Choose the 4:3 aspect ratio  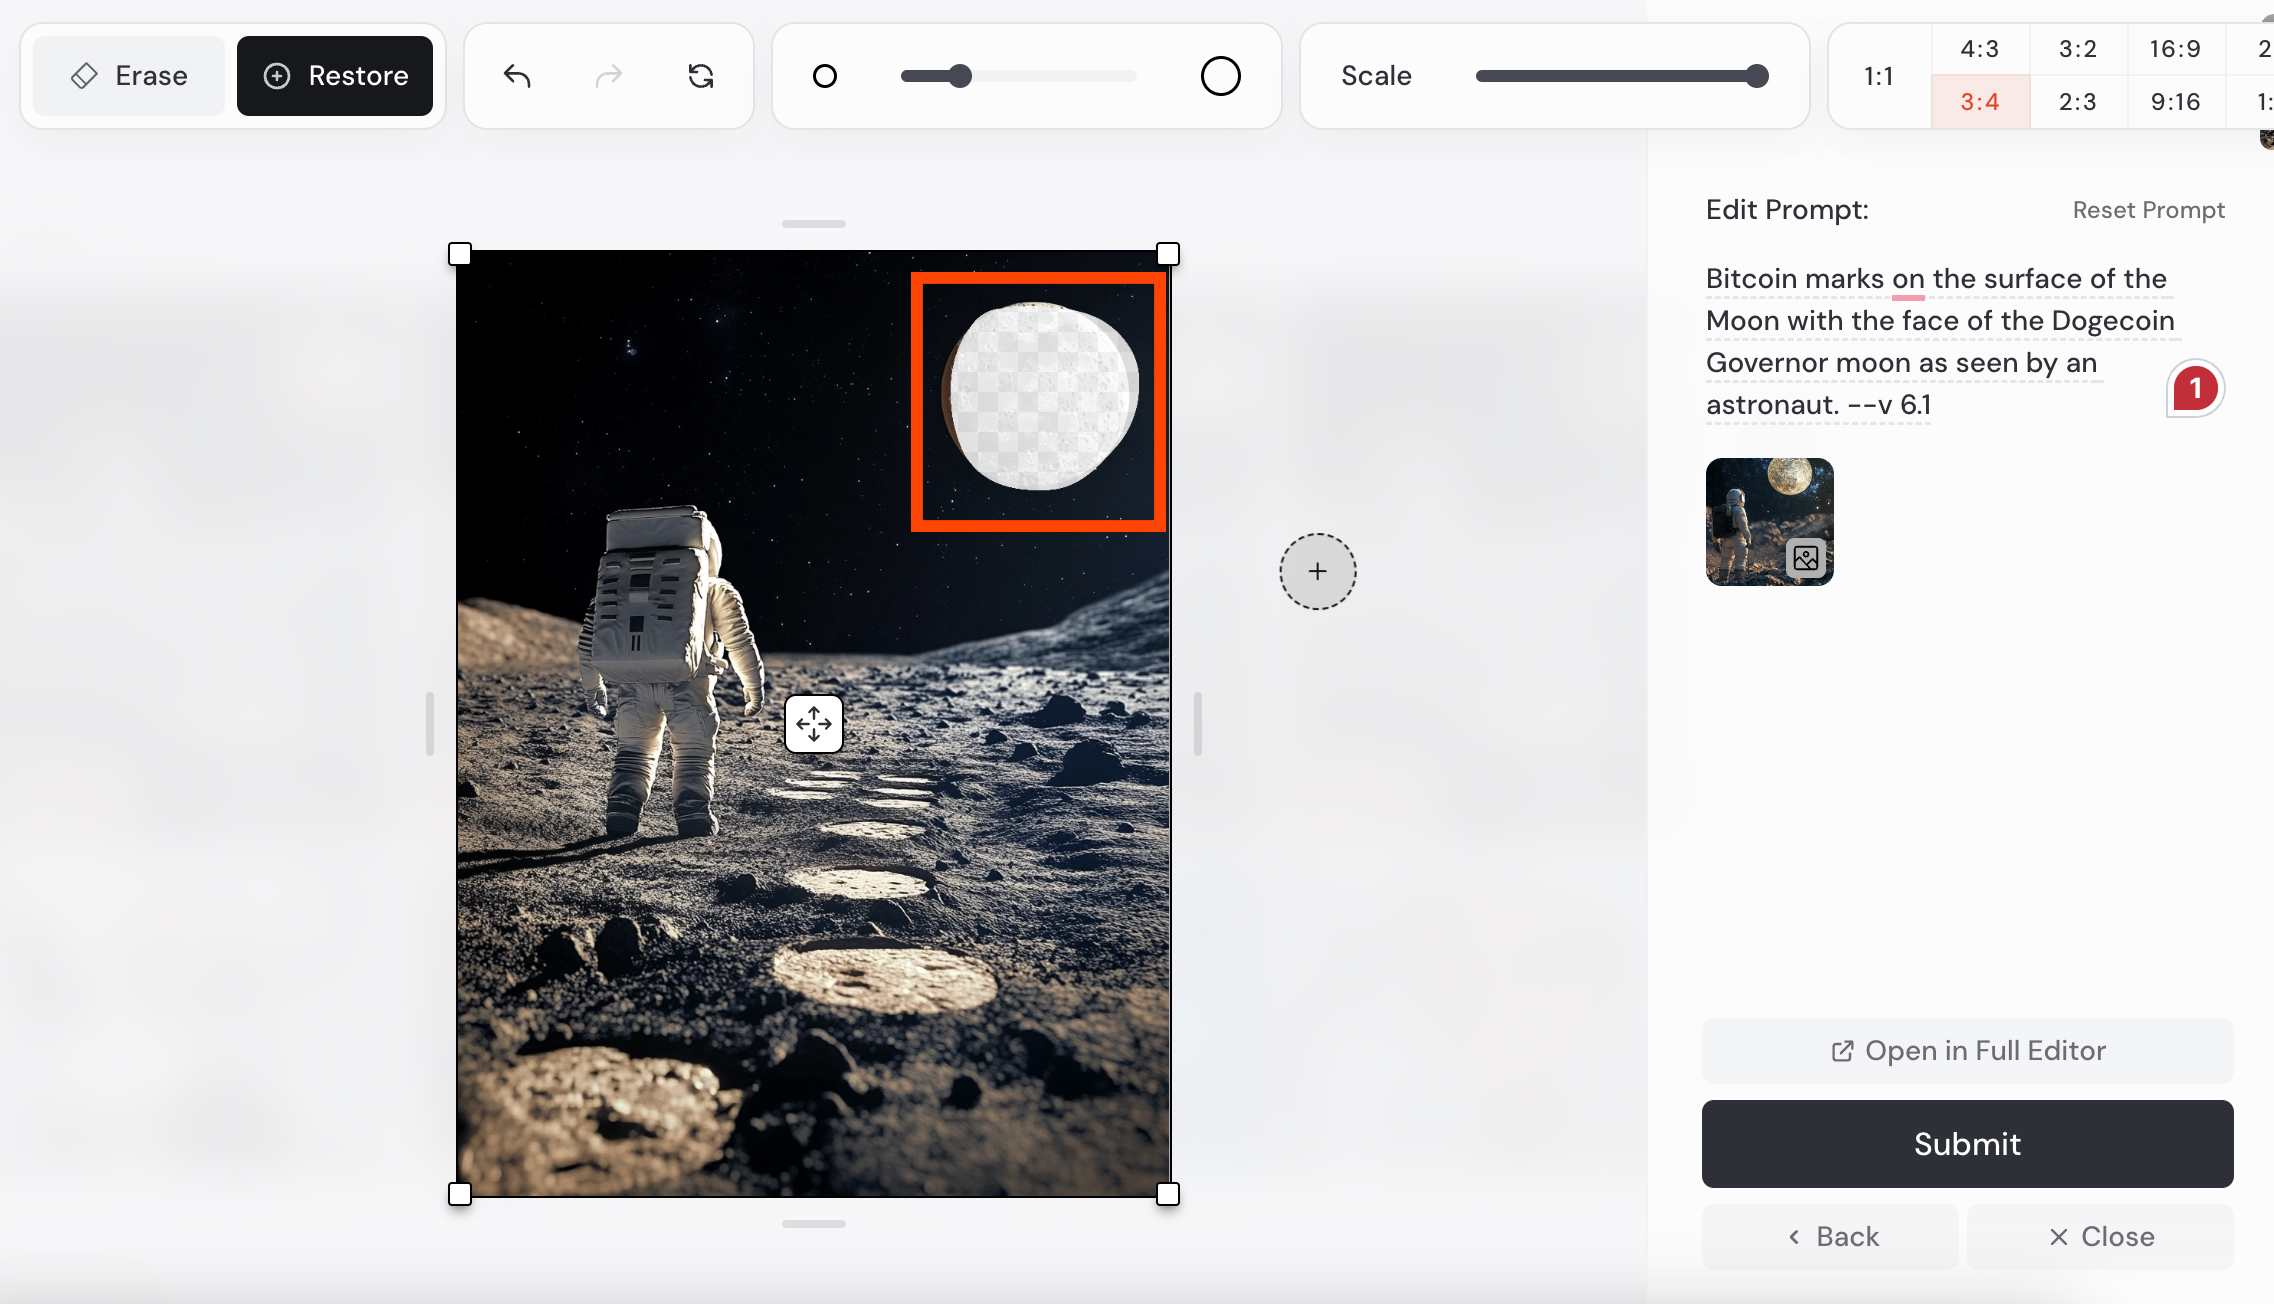pyautogui.click(x=1979, y=49)
